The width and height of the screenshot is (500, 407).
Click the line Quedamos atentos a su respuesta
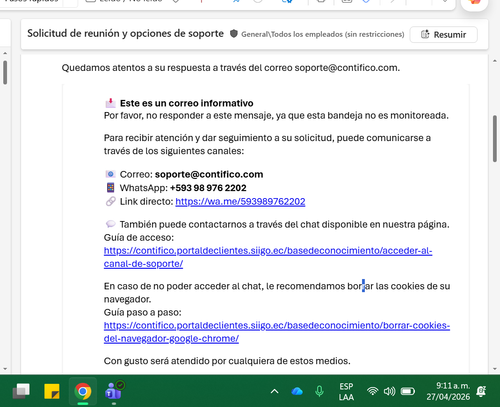(x=231, y=68)
